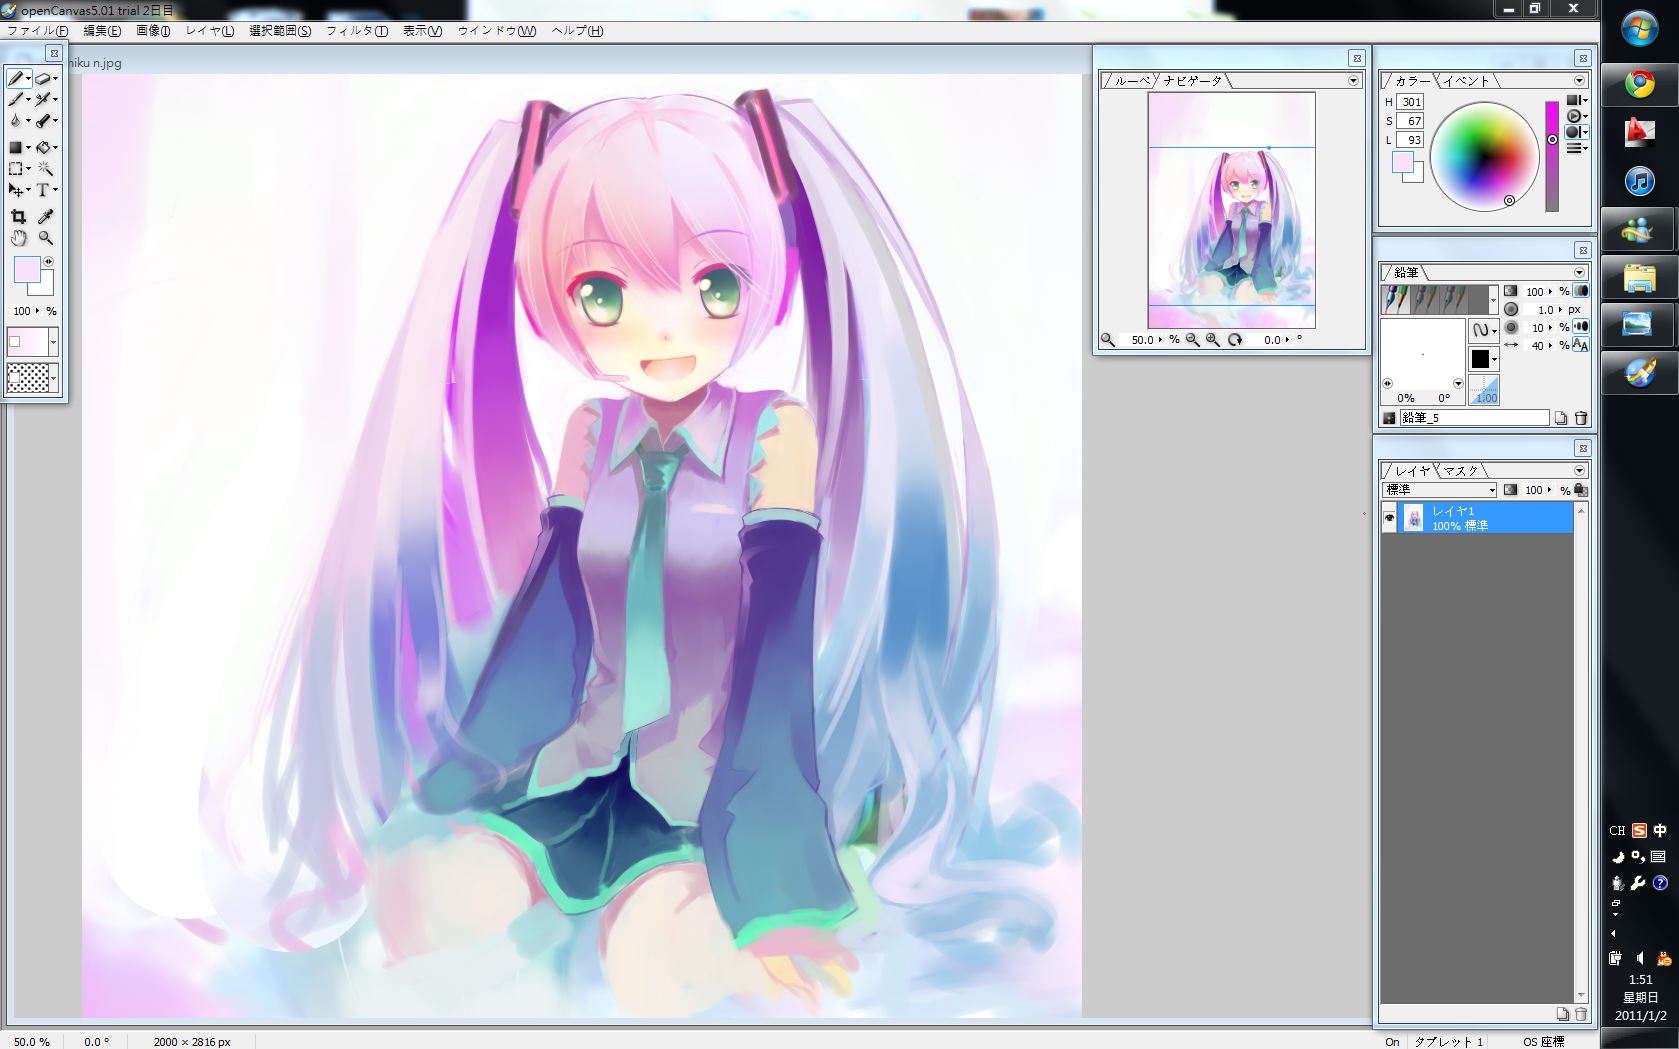Zoom out in the navigator panel
Screen dimensions: 1679x1049
(1192, 340)
